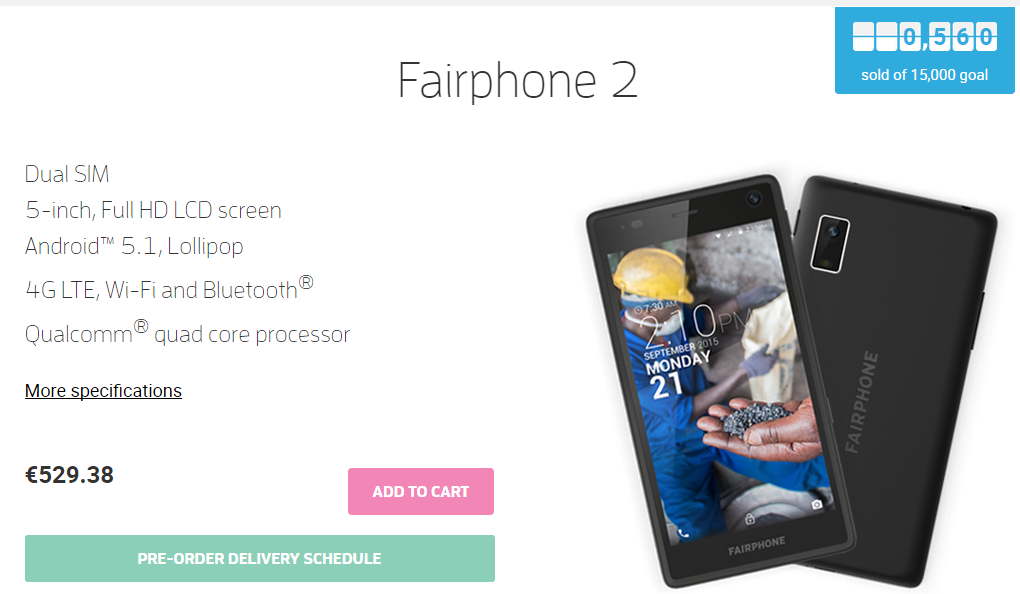Click the pink ADD TO CART button
Viewport: 1020px width, 594px height.
(x=421, y=491)
